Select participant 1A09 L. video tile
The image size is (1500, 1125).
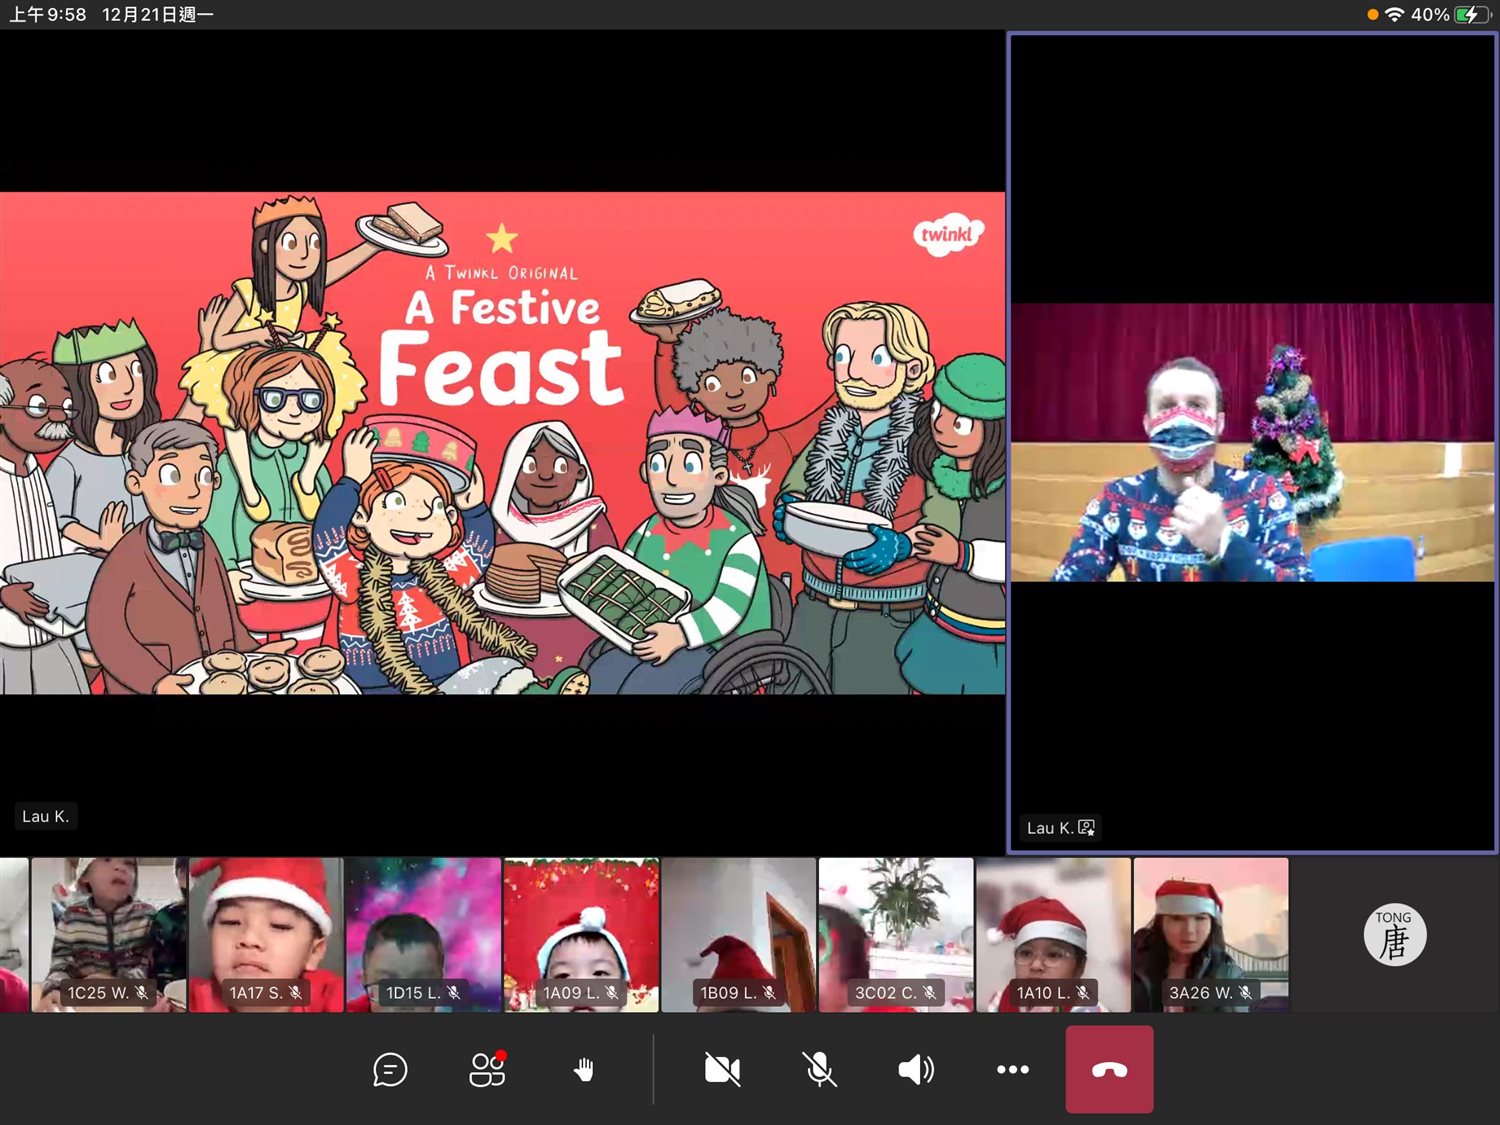[x=581, y=935]
